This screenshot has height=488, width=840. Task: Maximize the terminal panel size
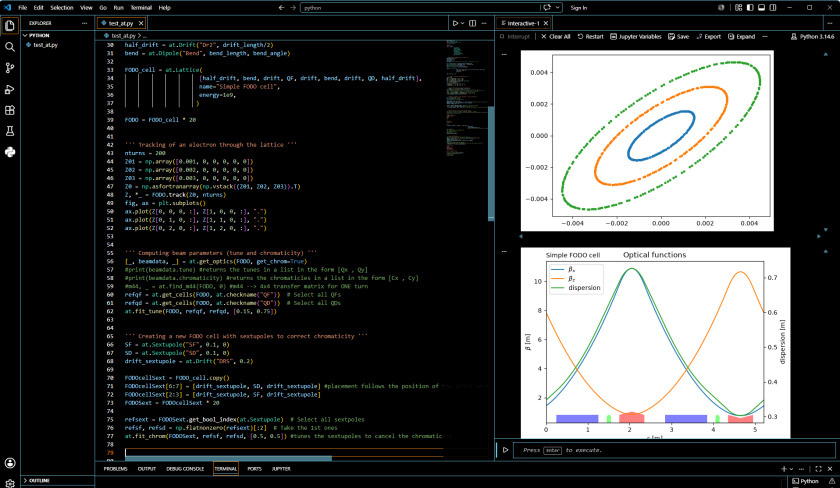[x=819, y=469]
